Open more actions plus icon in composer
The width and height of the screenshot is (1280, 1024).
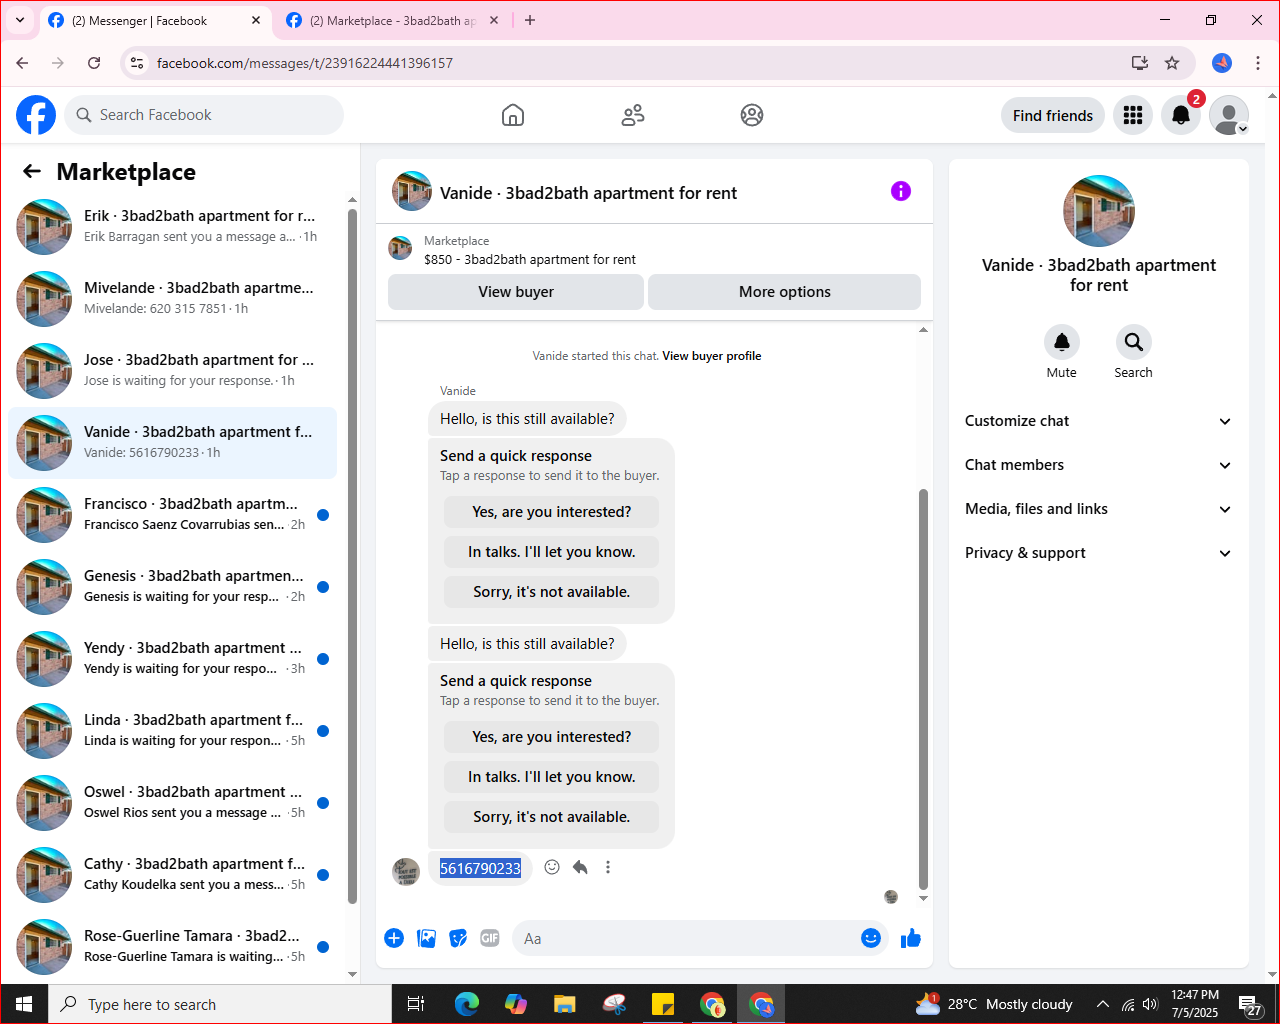point(394,938)
